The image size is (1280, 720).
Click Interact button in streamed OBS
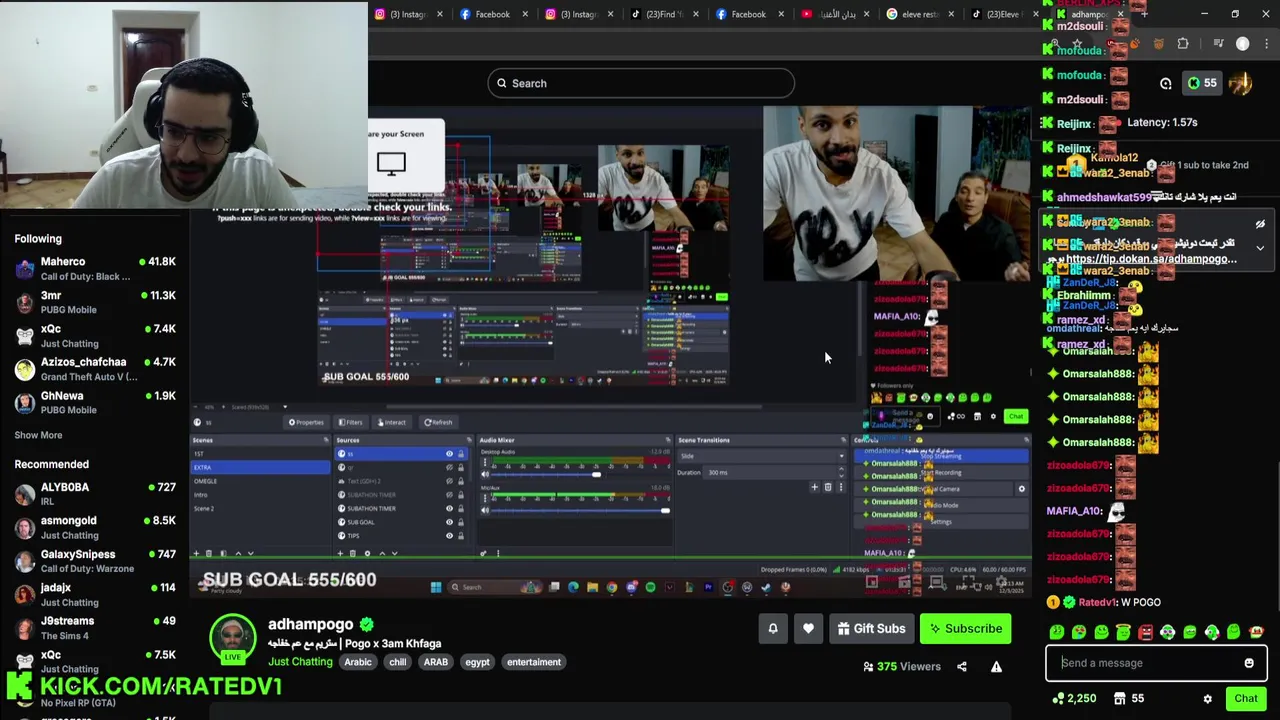point(391,422)
